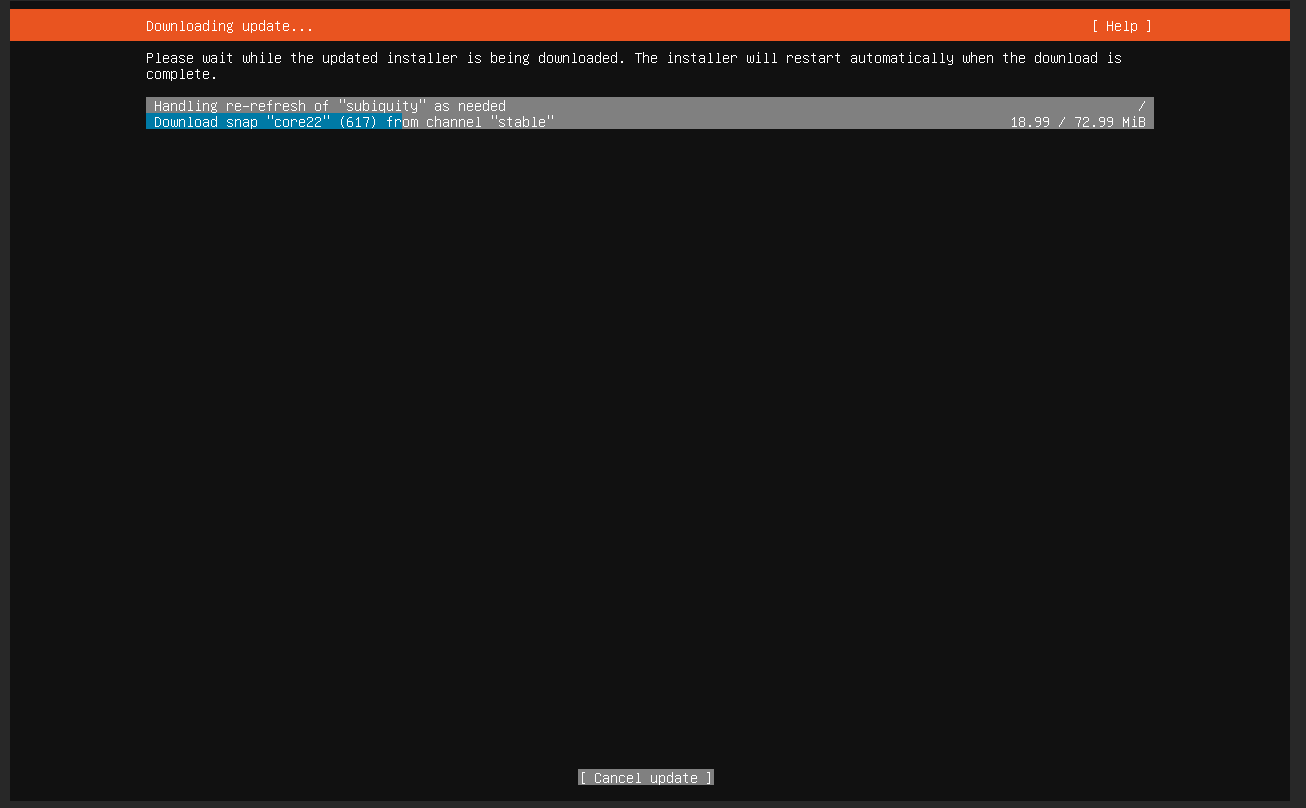Click the revision number "(617)" in the download row

tap(360, 121)
